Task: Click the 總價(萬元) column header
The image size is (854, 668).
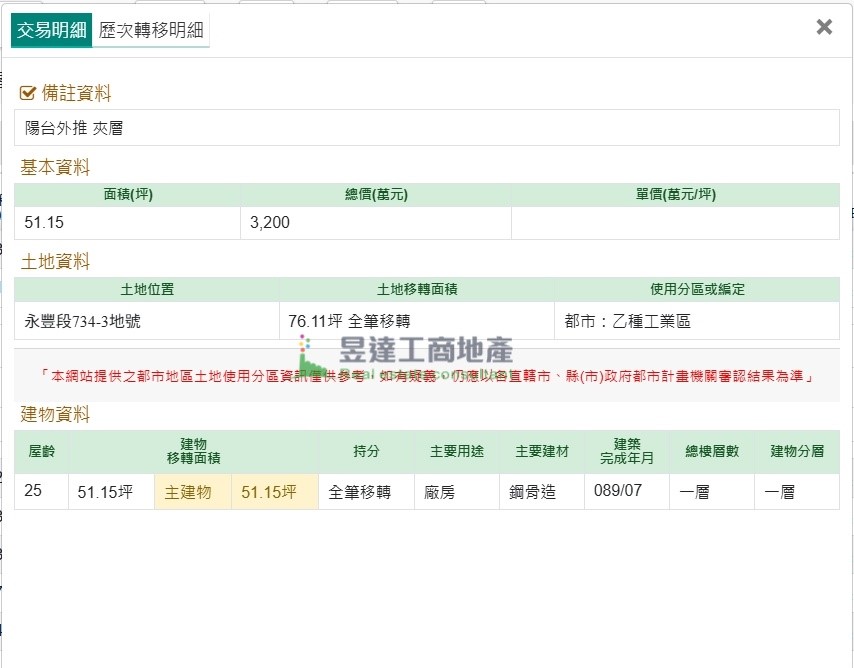Action: (x=375, y=195)
